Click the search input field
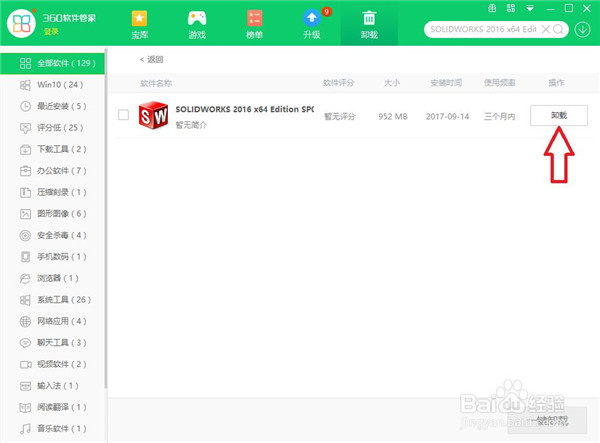The height and width of the screenshot is (443, 600). click(480, 29)
